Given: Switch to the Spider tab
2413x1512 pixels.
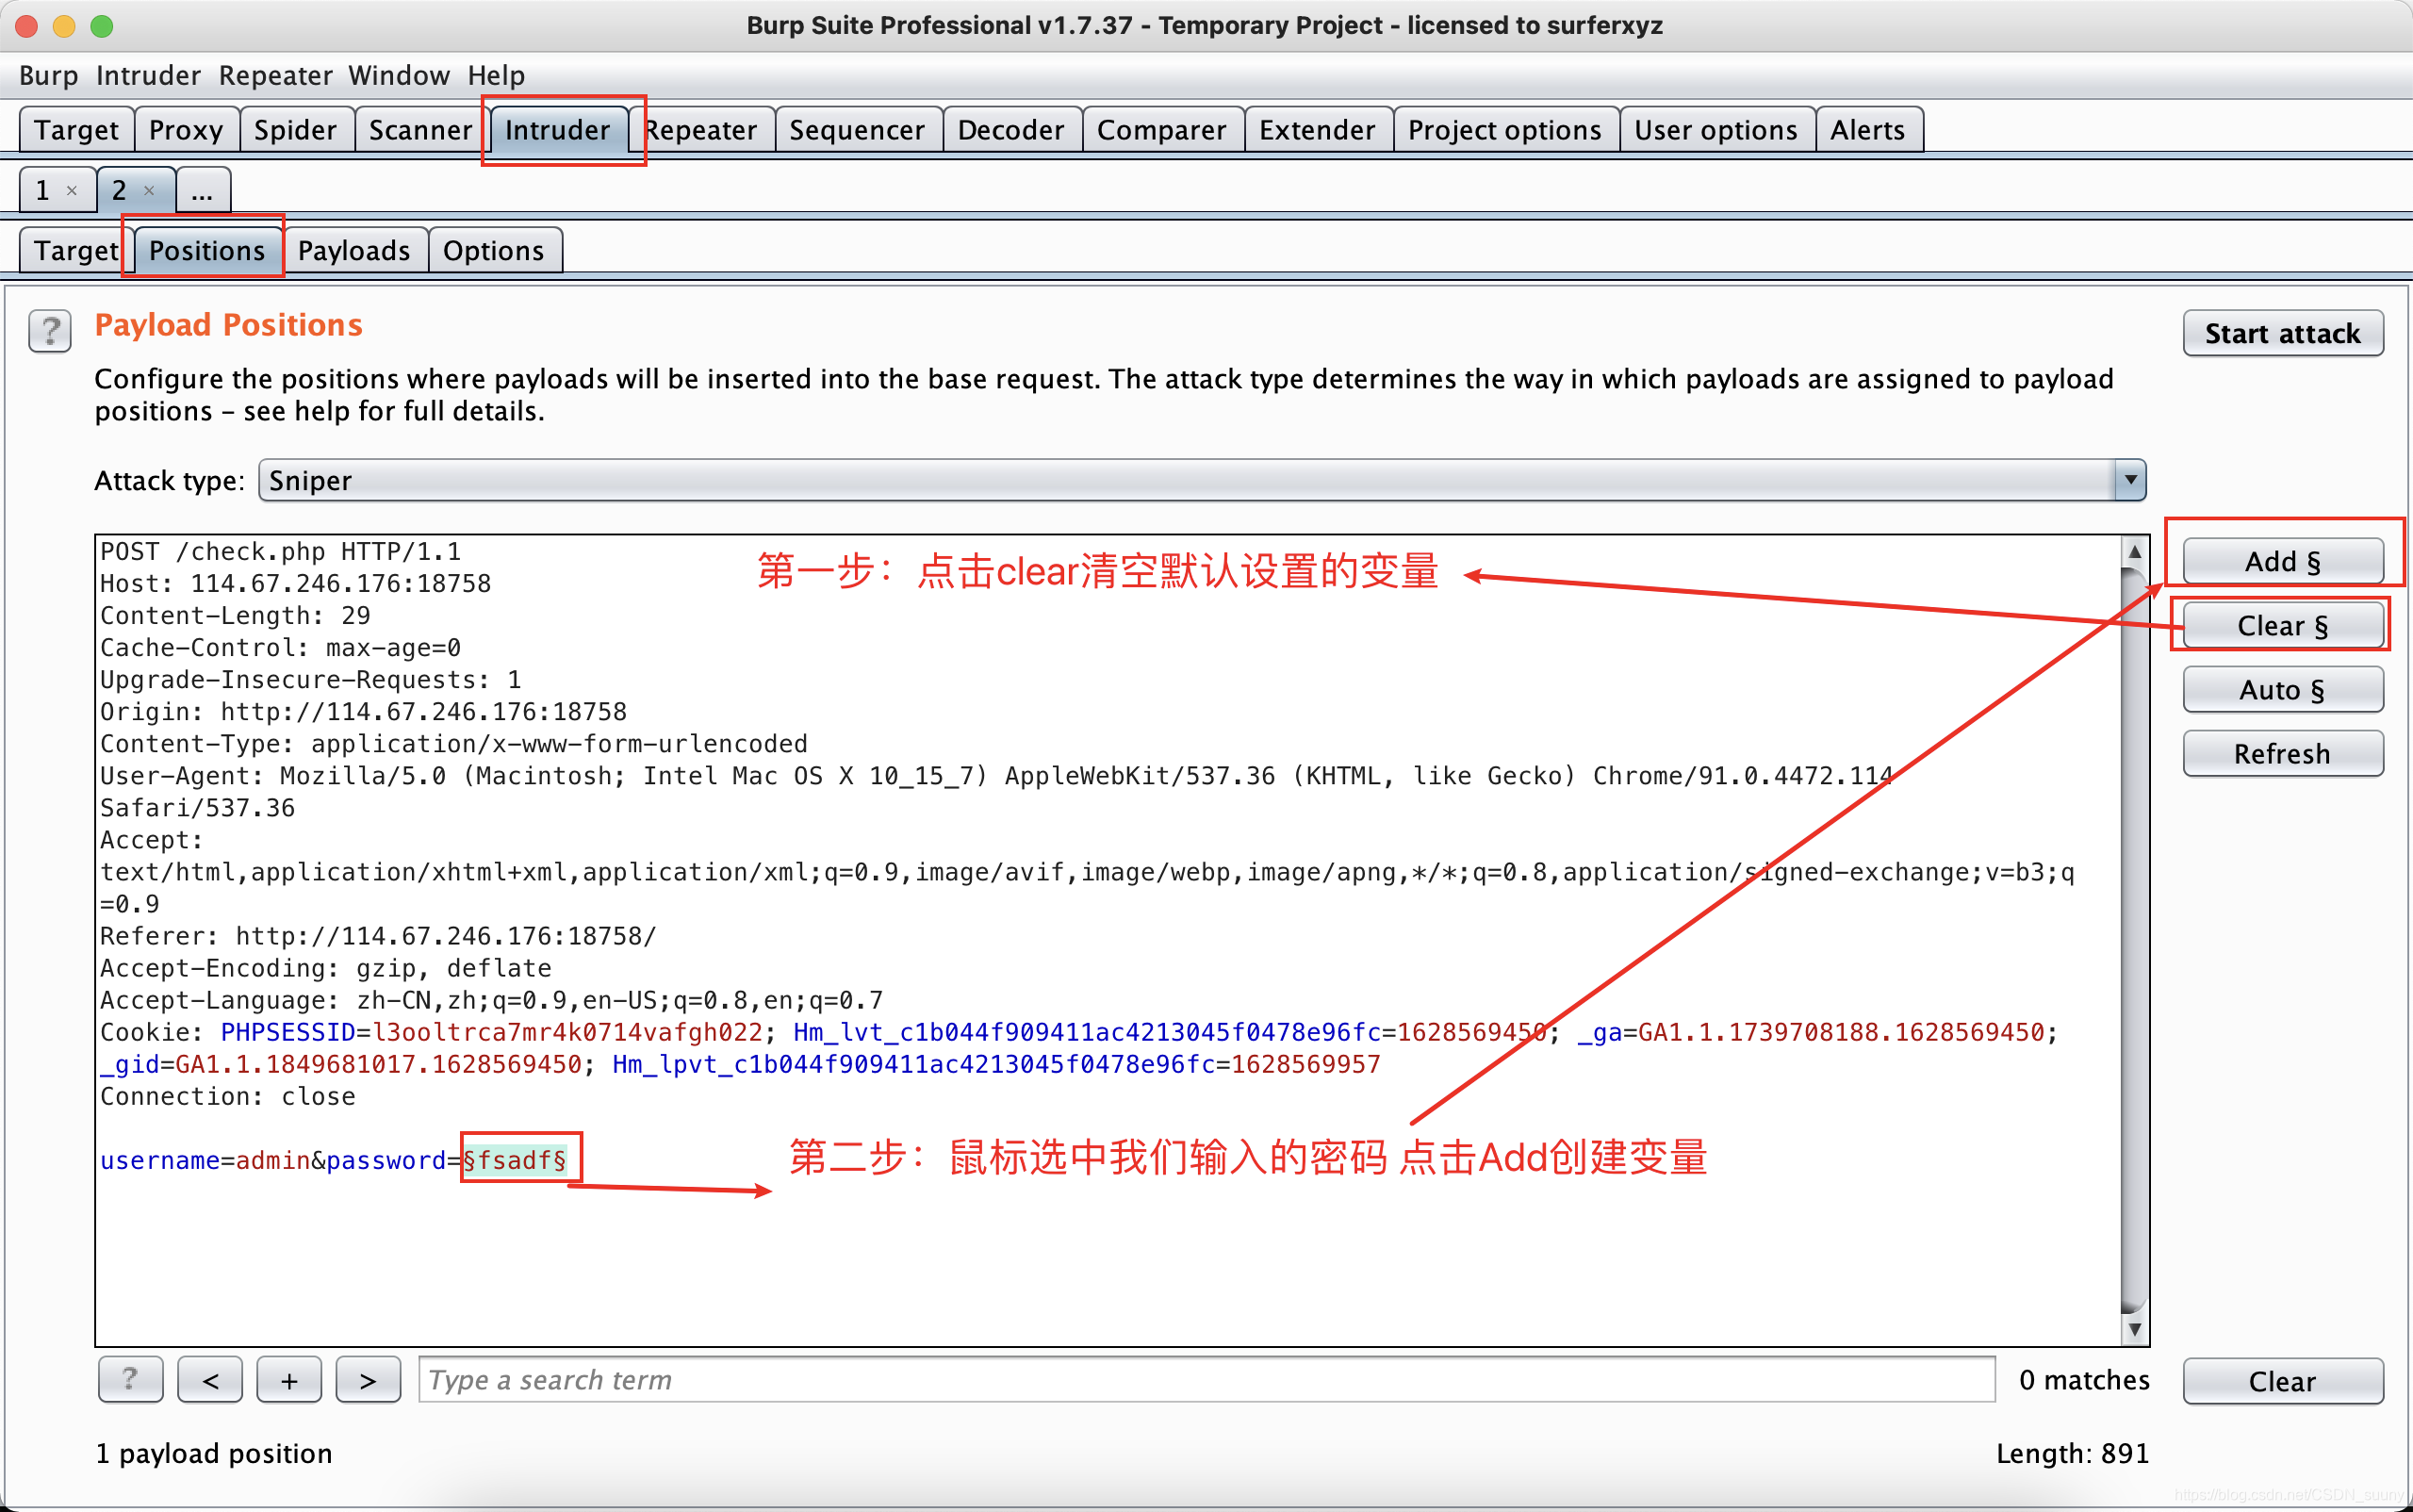Looking at the screenshot, I should (x=295, y=130).
